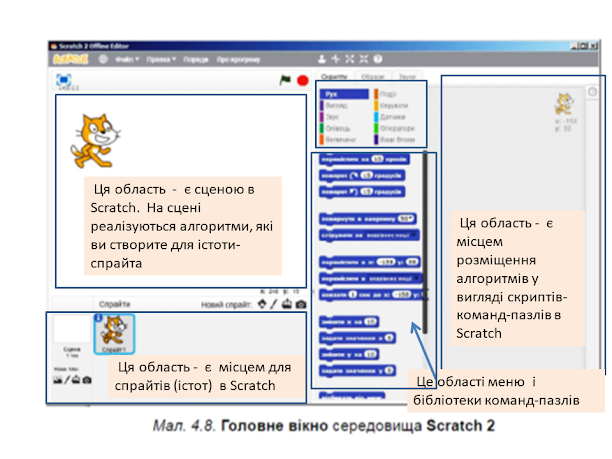This screenshot has width=612, height=459.
Task: Select the Величини block category
Action: pos(338,140)
